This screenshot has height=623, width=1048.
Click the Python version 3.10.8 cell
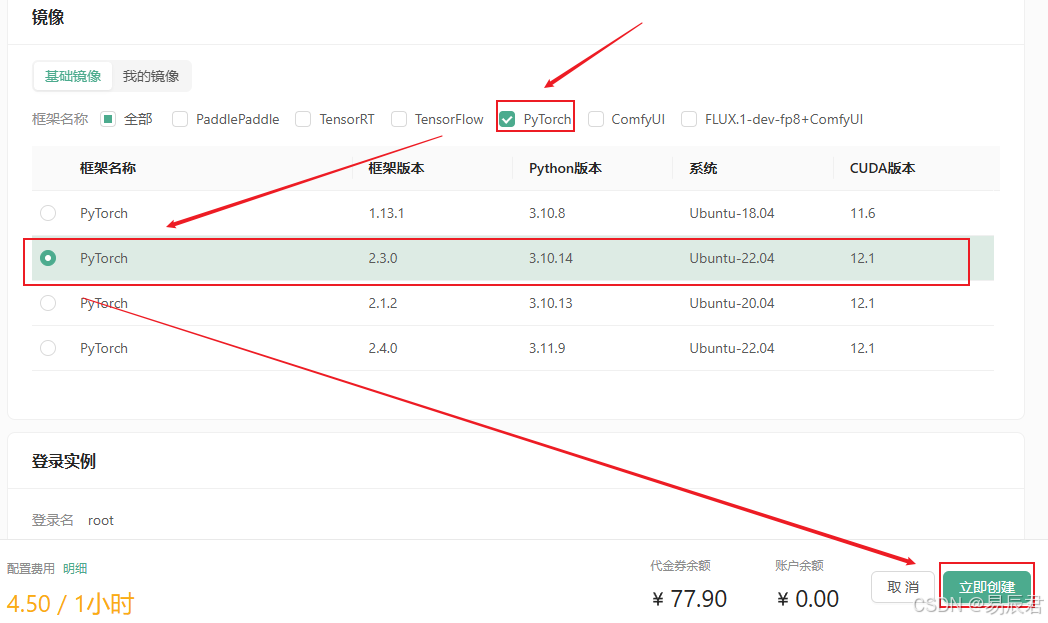[547, 213]
